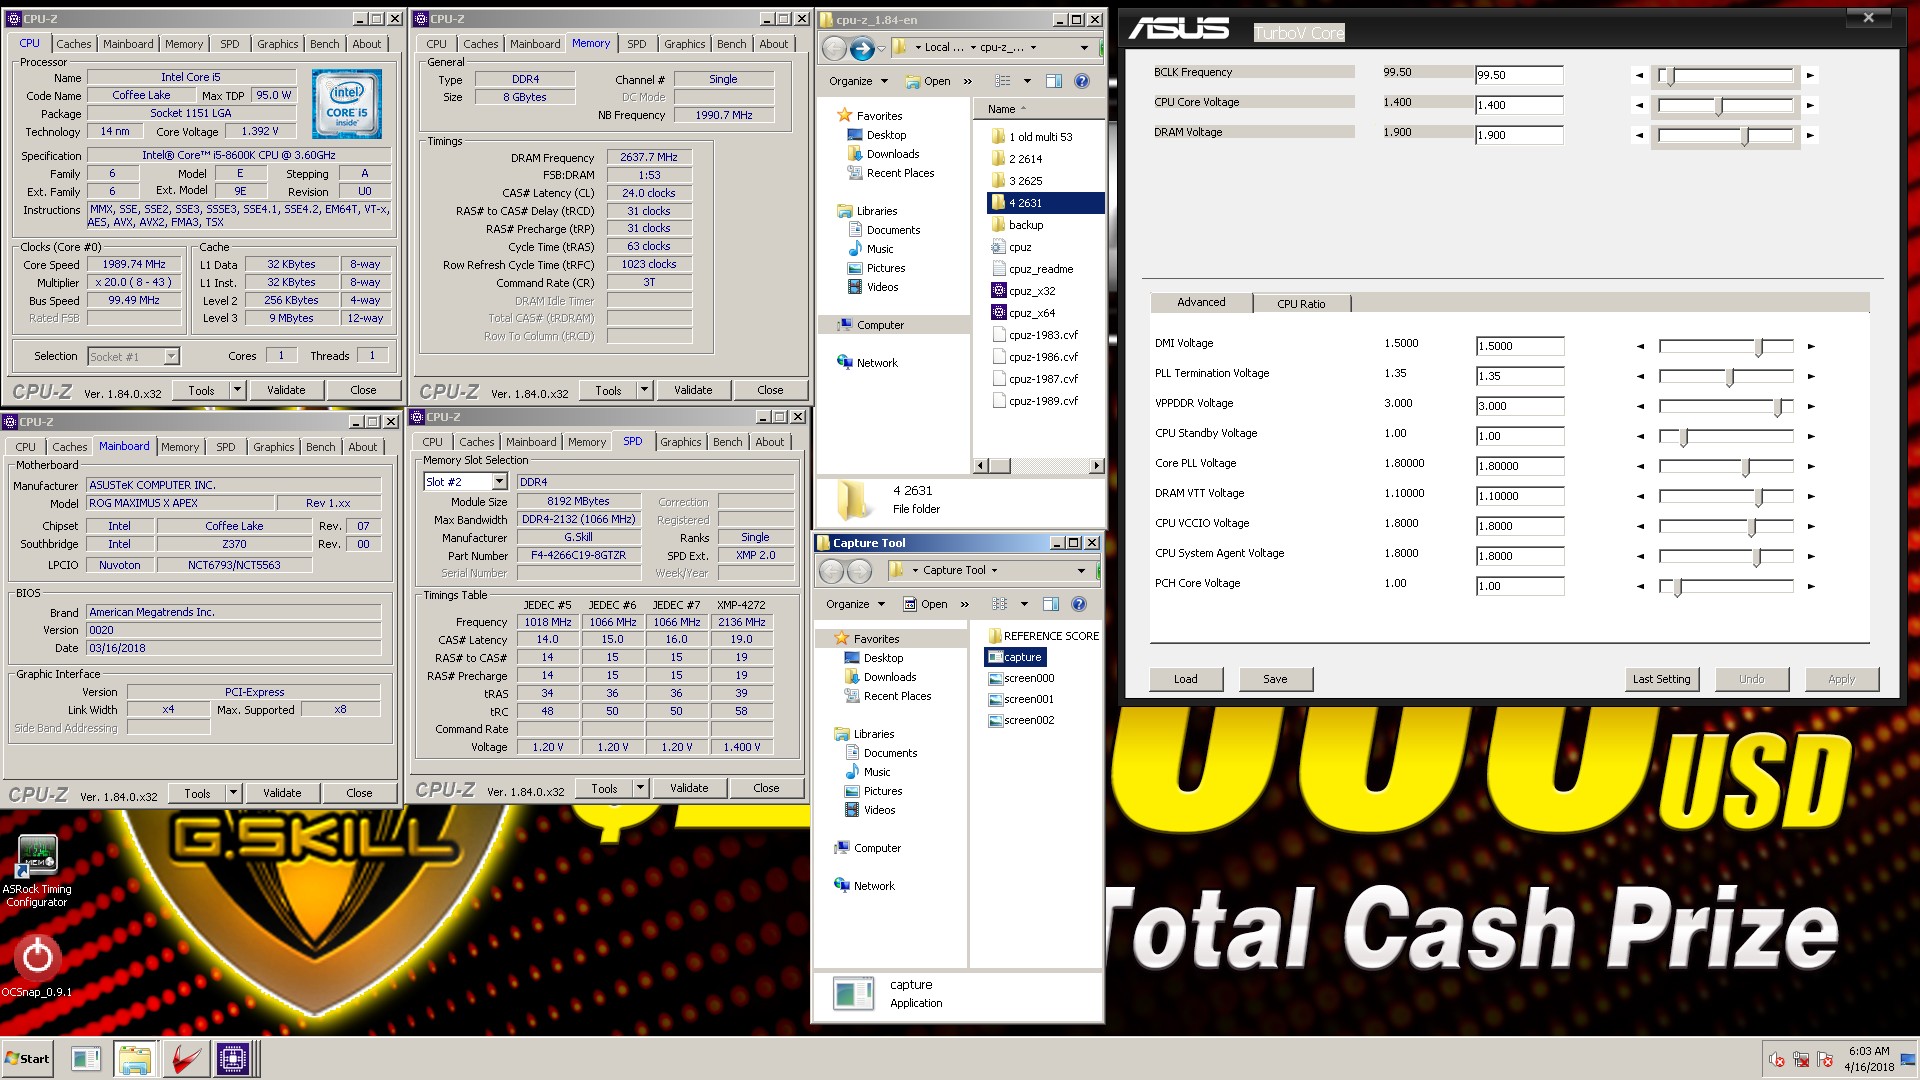Click Close in the CPU-Z SPD window
The width and height of the screenshot is (1920, 1080).
coord(766,788)
